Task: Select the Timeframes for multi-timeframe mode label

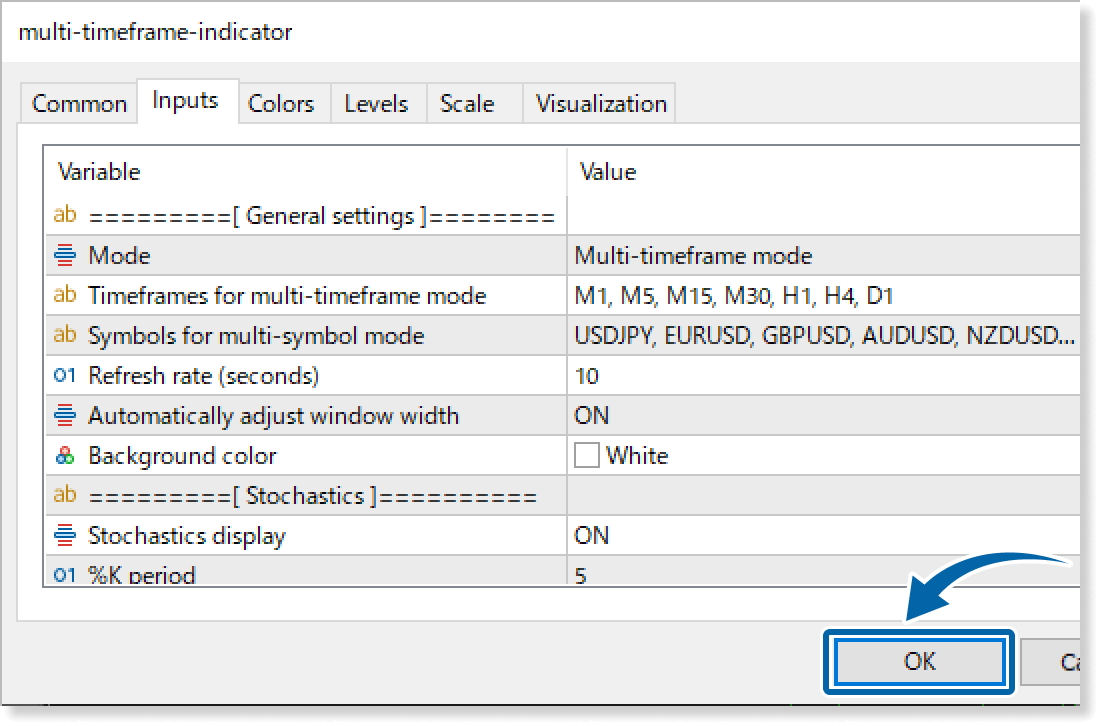Action: click(x=287, y=296)
